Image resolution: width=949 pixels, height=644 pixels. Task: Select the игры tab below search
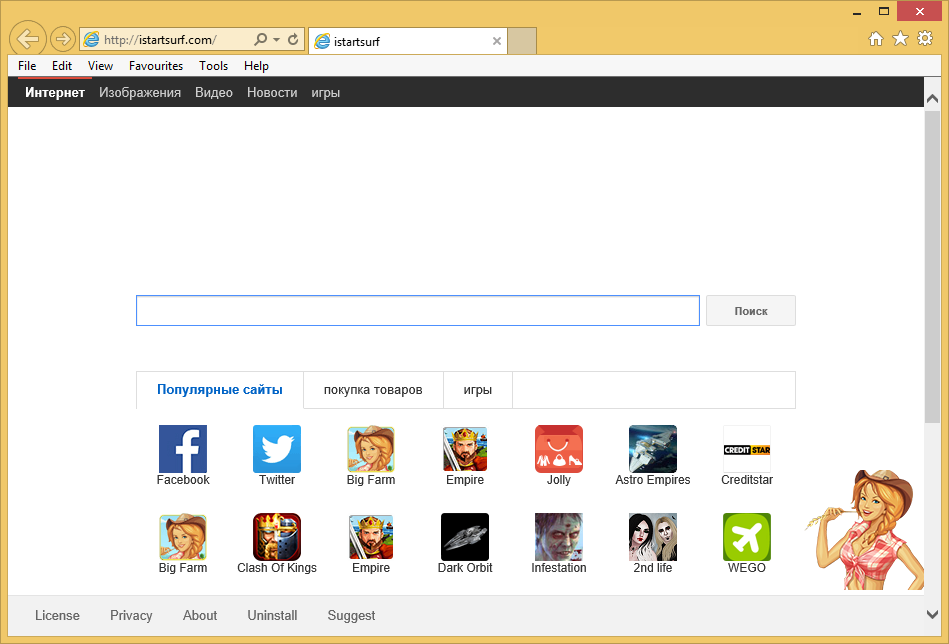point(478,390)
